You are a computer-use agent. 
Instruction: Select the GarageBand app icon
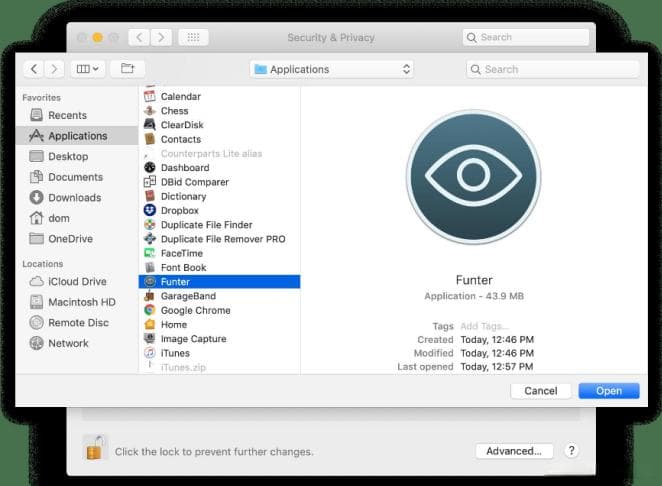150,296
